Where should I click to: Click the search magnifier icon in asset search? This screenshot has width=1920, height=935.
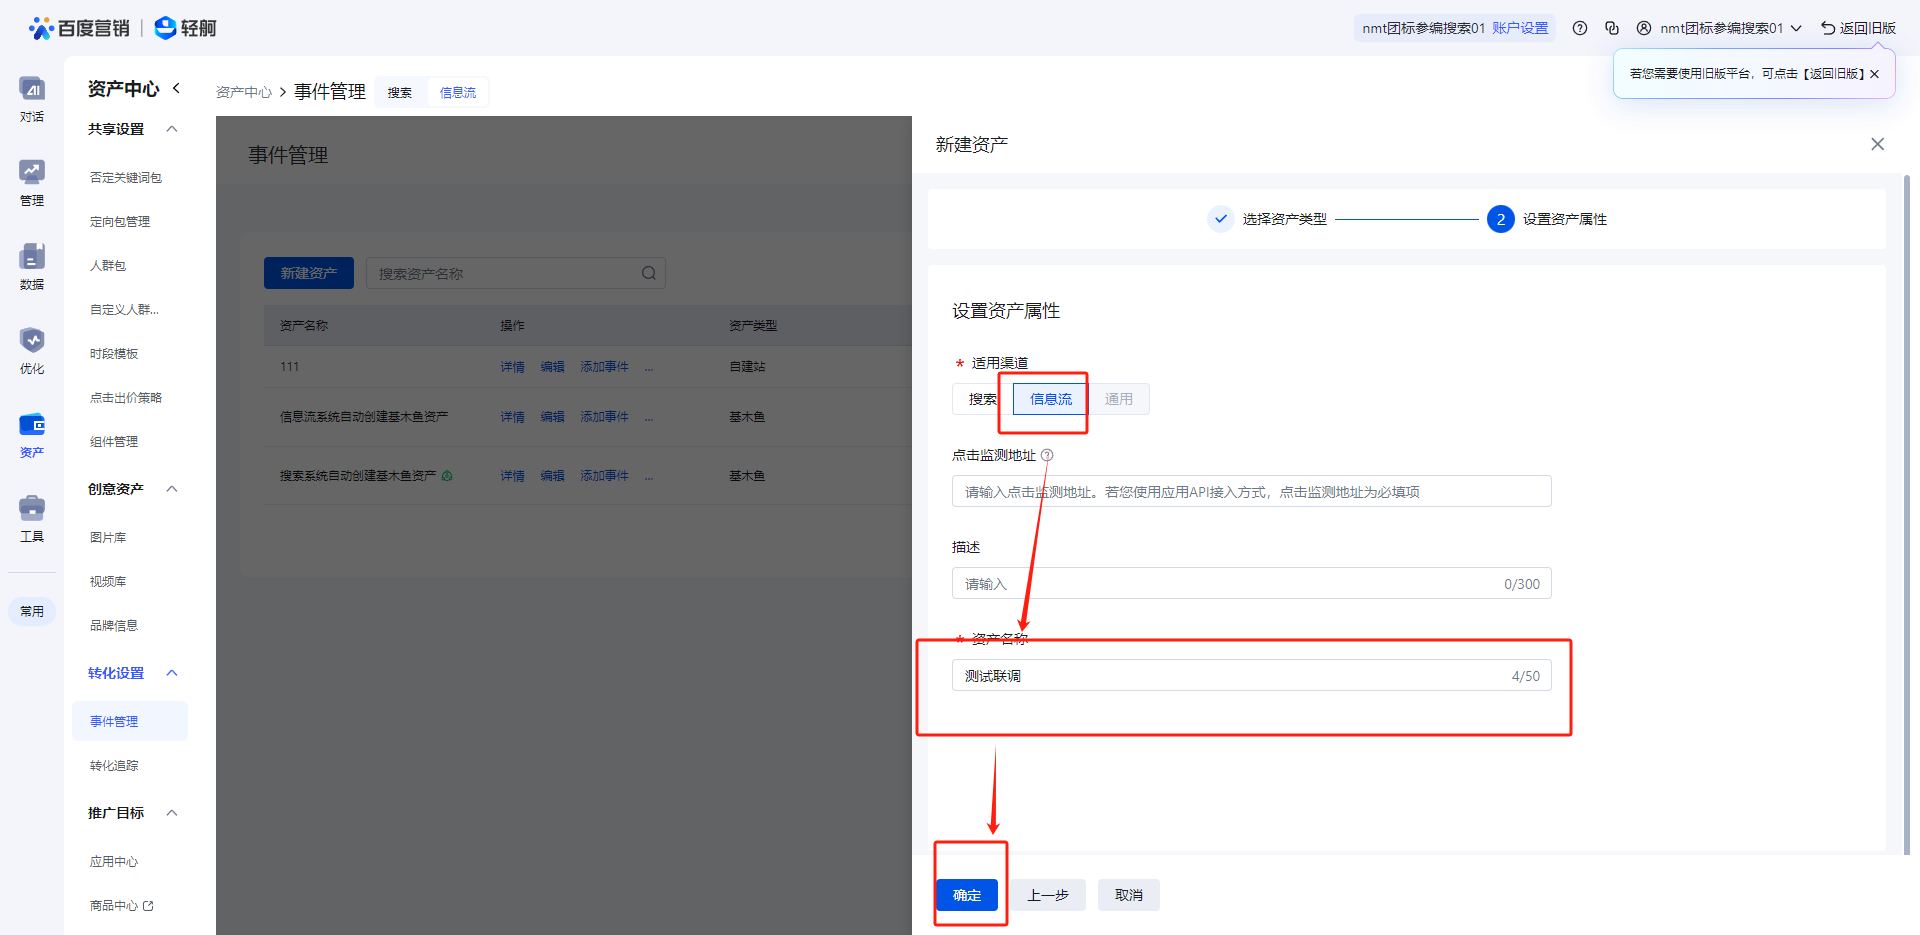[649, 273]
